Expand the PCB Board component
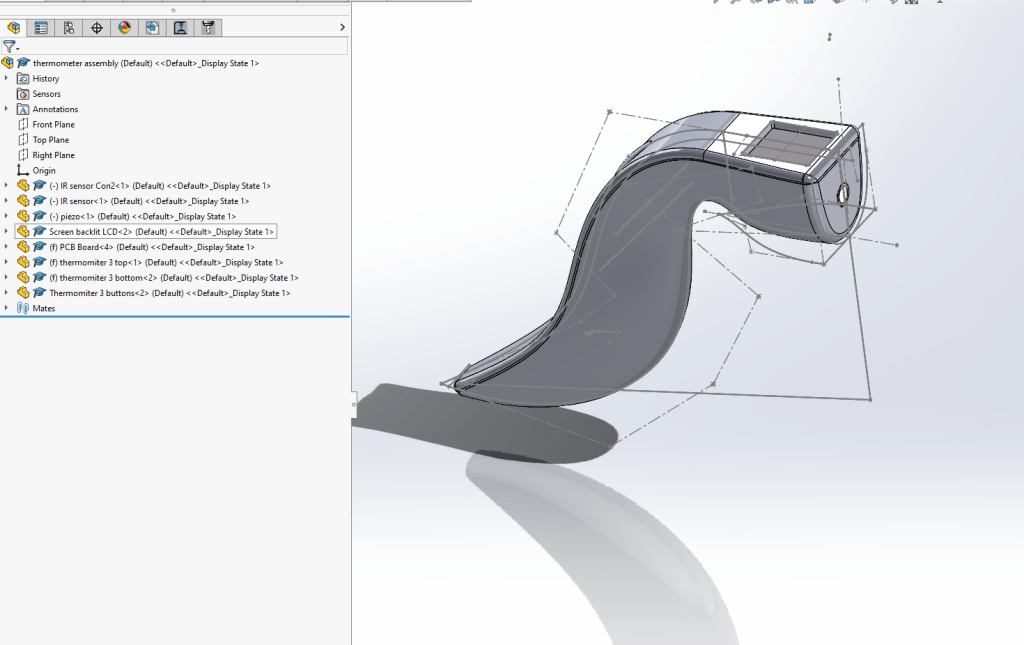This screenshot has width=1024, height=645. click(6, 247)
